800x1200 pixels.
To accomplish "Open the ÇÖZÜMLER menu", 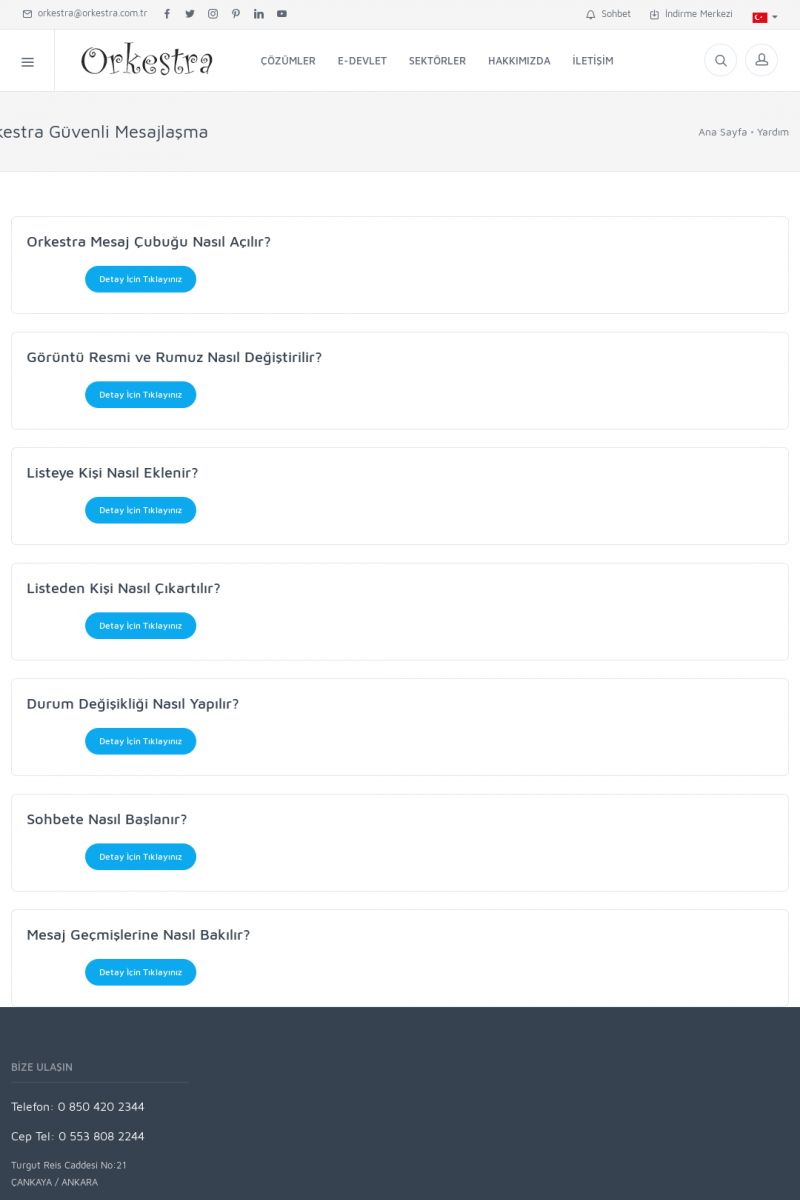I will click(288, 61).
